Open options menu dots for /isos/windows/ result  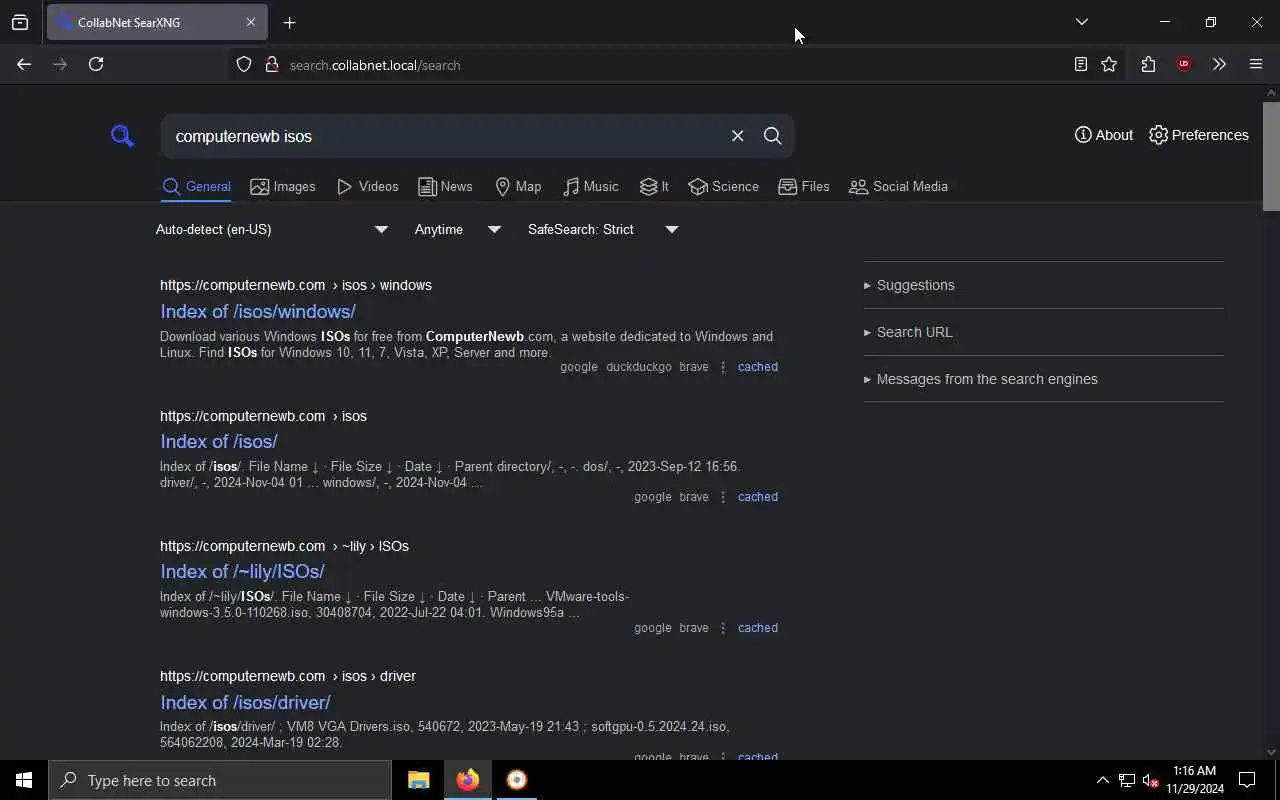(723, 367)
